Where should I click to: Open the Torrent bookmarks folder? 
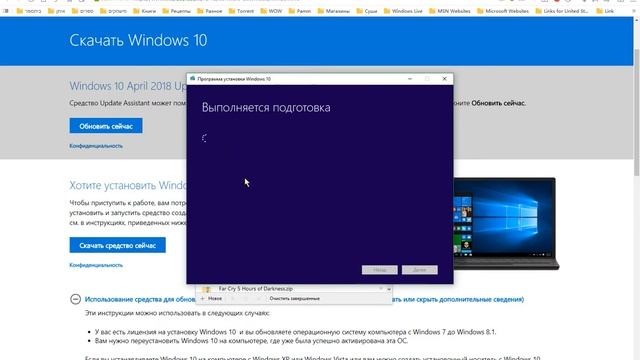241,11
